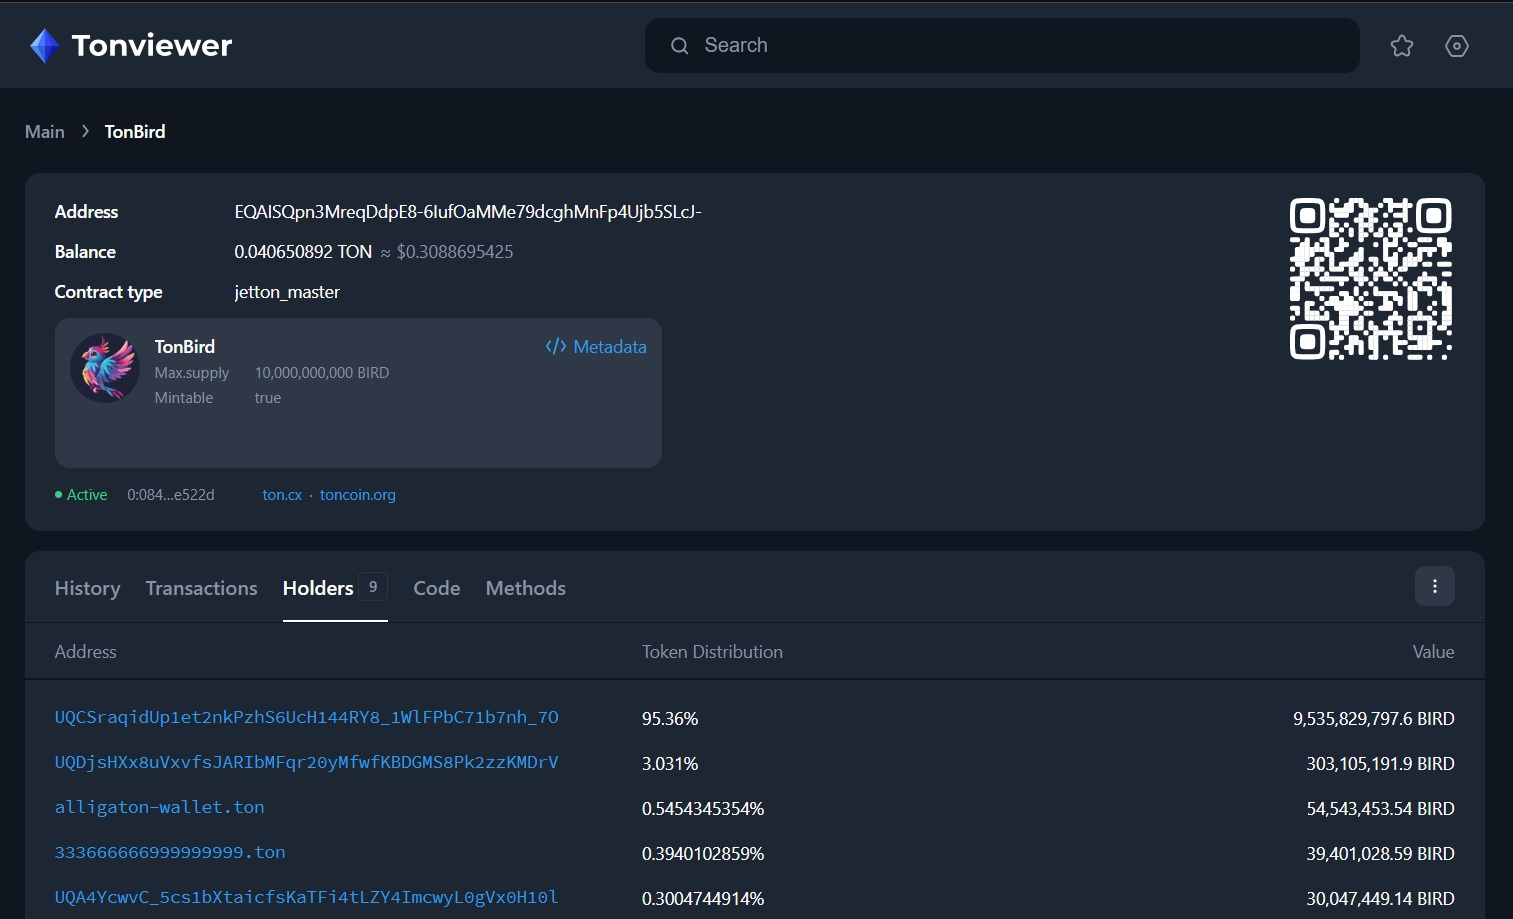Open holder address UQDjsHXx8uVxvfs...
Image resolution: width=1513 pixels, height=919 pixels.
307,762
